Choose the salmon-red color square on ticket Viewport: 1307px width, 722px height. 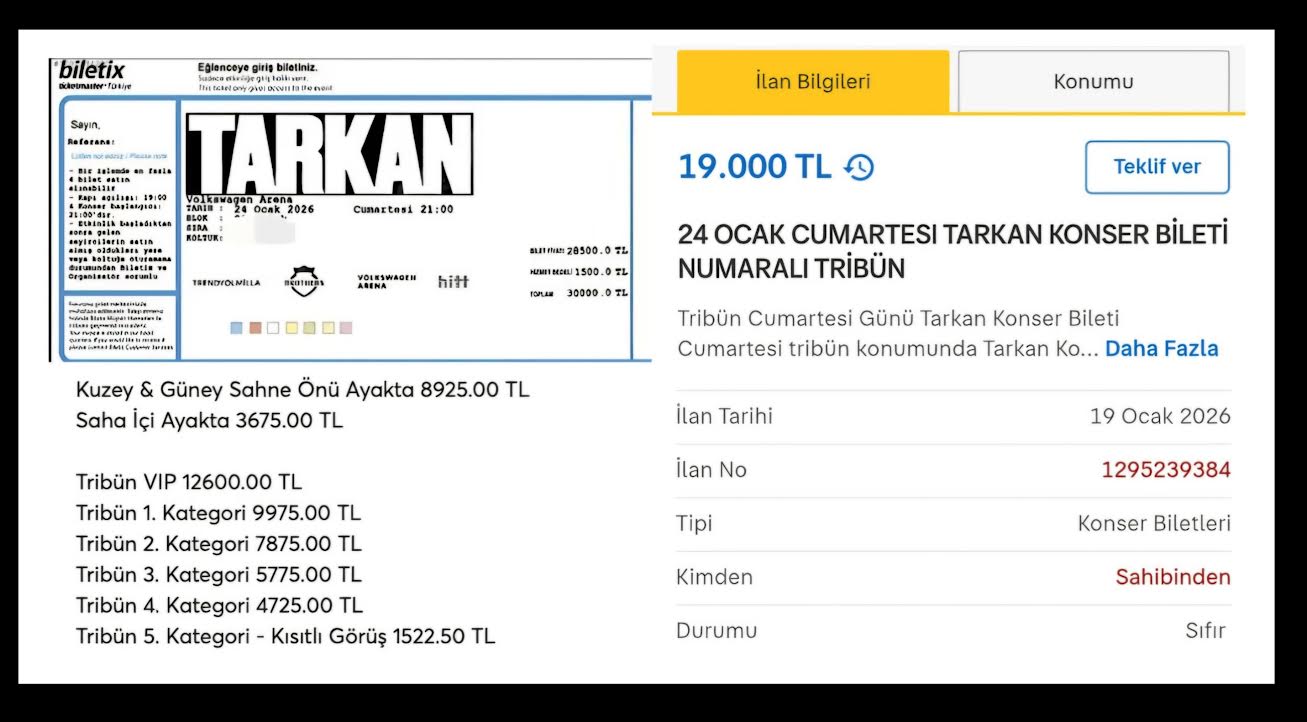click(x=255, y=328)
